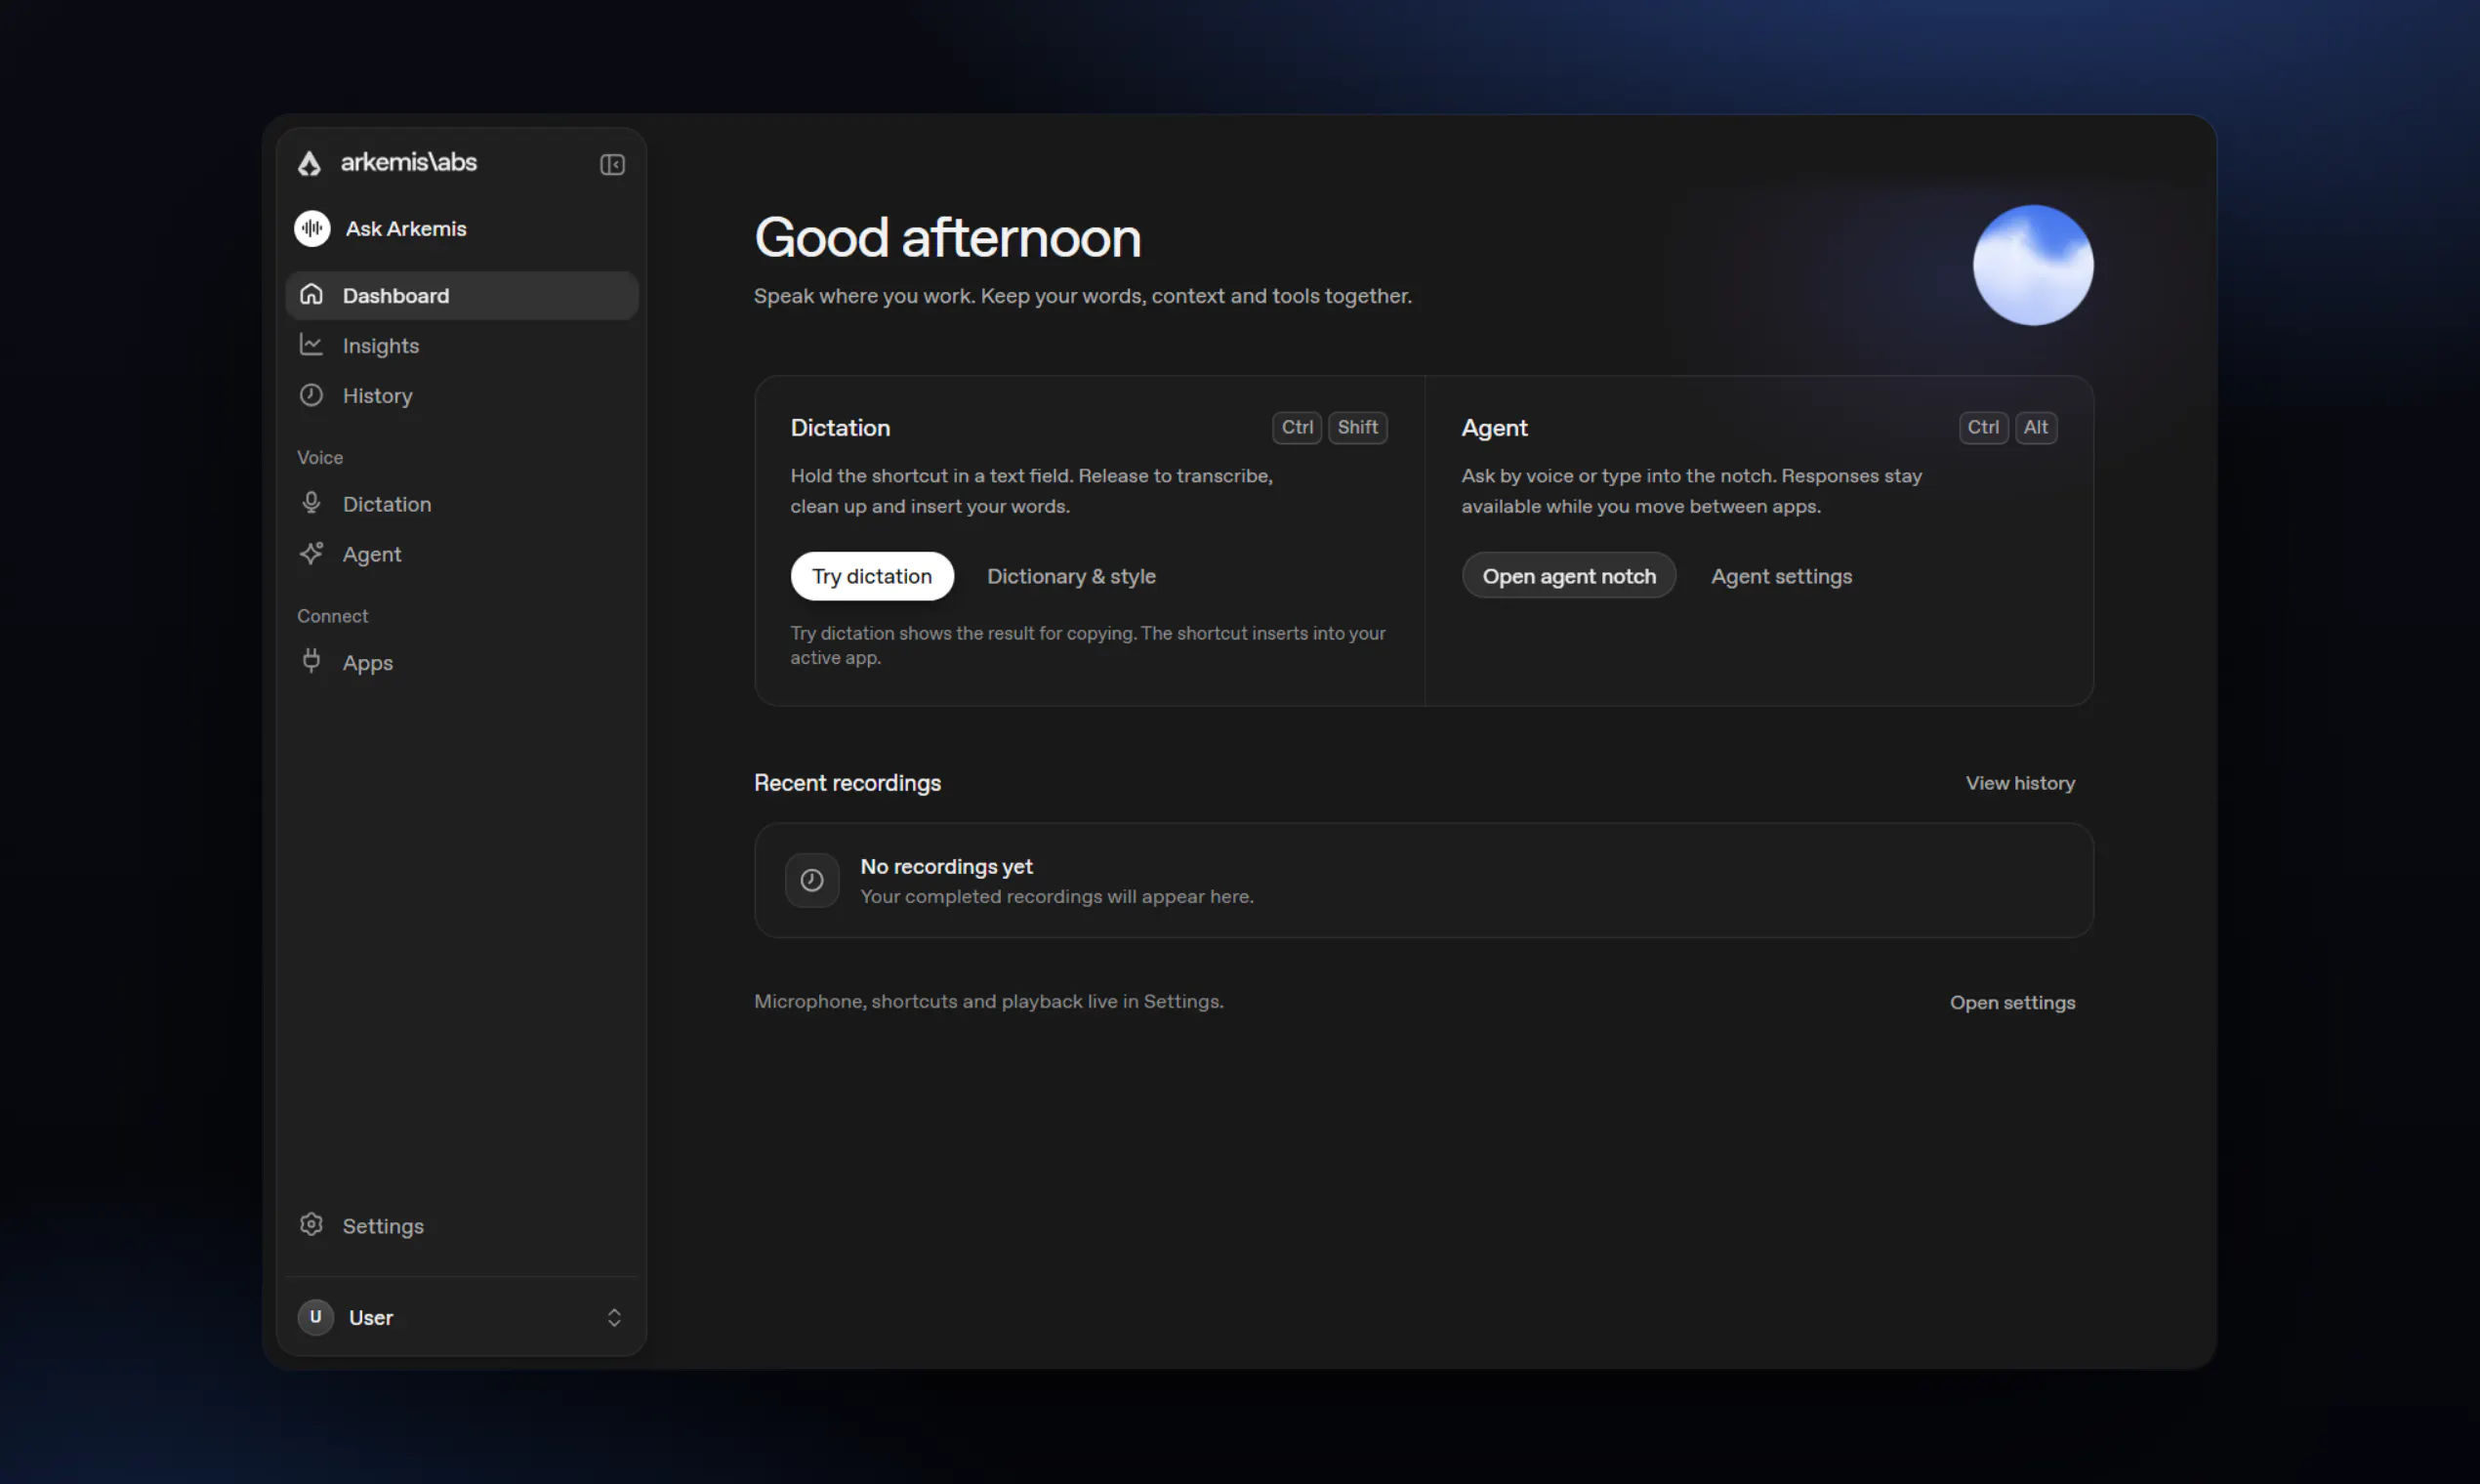Click the "Recent recordings" heading
This screenshot has height=1484, width=2480.
[847, 783]
